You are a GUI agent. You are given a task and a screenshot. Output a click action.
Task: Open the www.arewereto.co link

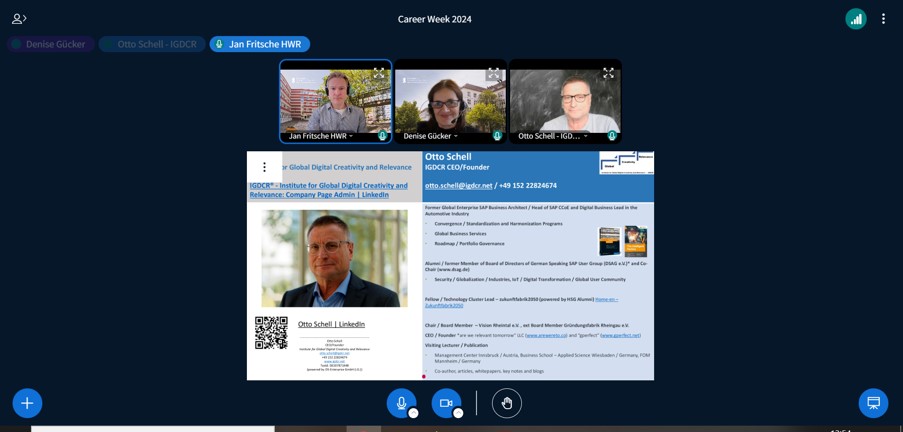coord(547,335)
